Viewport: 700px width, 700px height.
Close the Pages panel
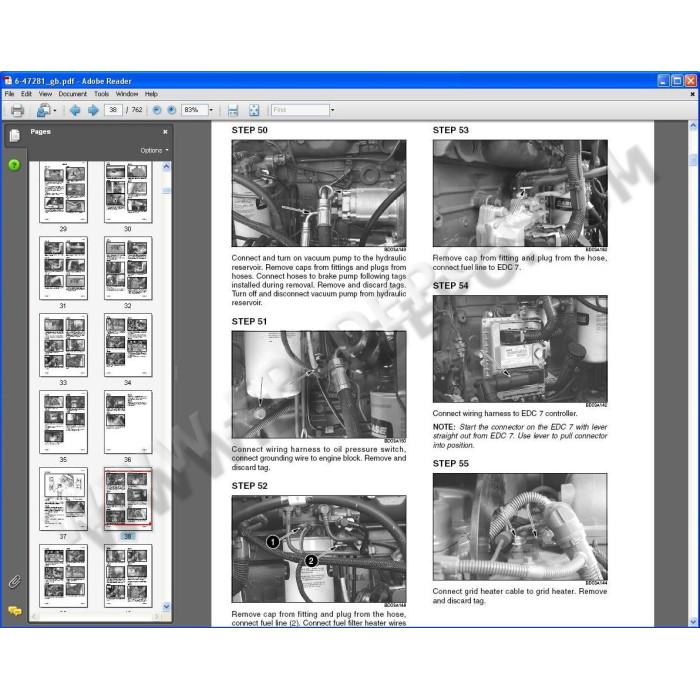165,132
